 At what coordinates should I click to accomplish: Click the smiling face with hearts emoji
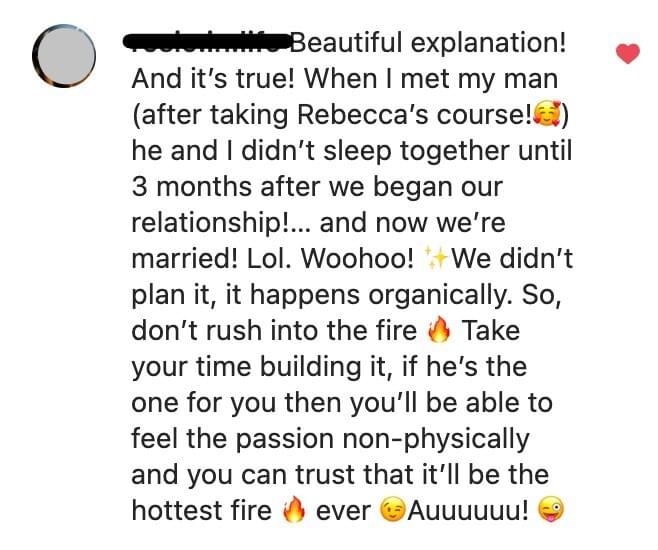pyautogui.click(x=547, y=114)
